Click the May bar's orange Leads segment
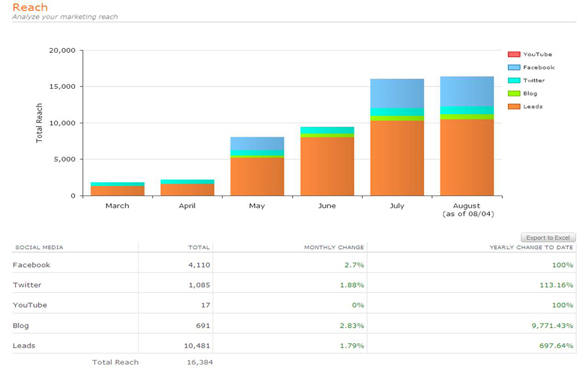 [x=257, y=176]
